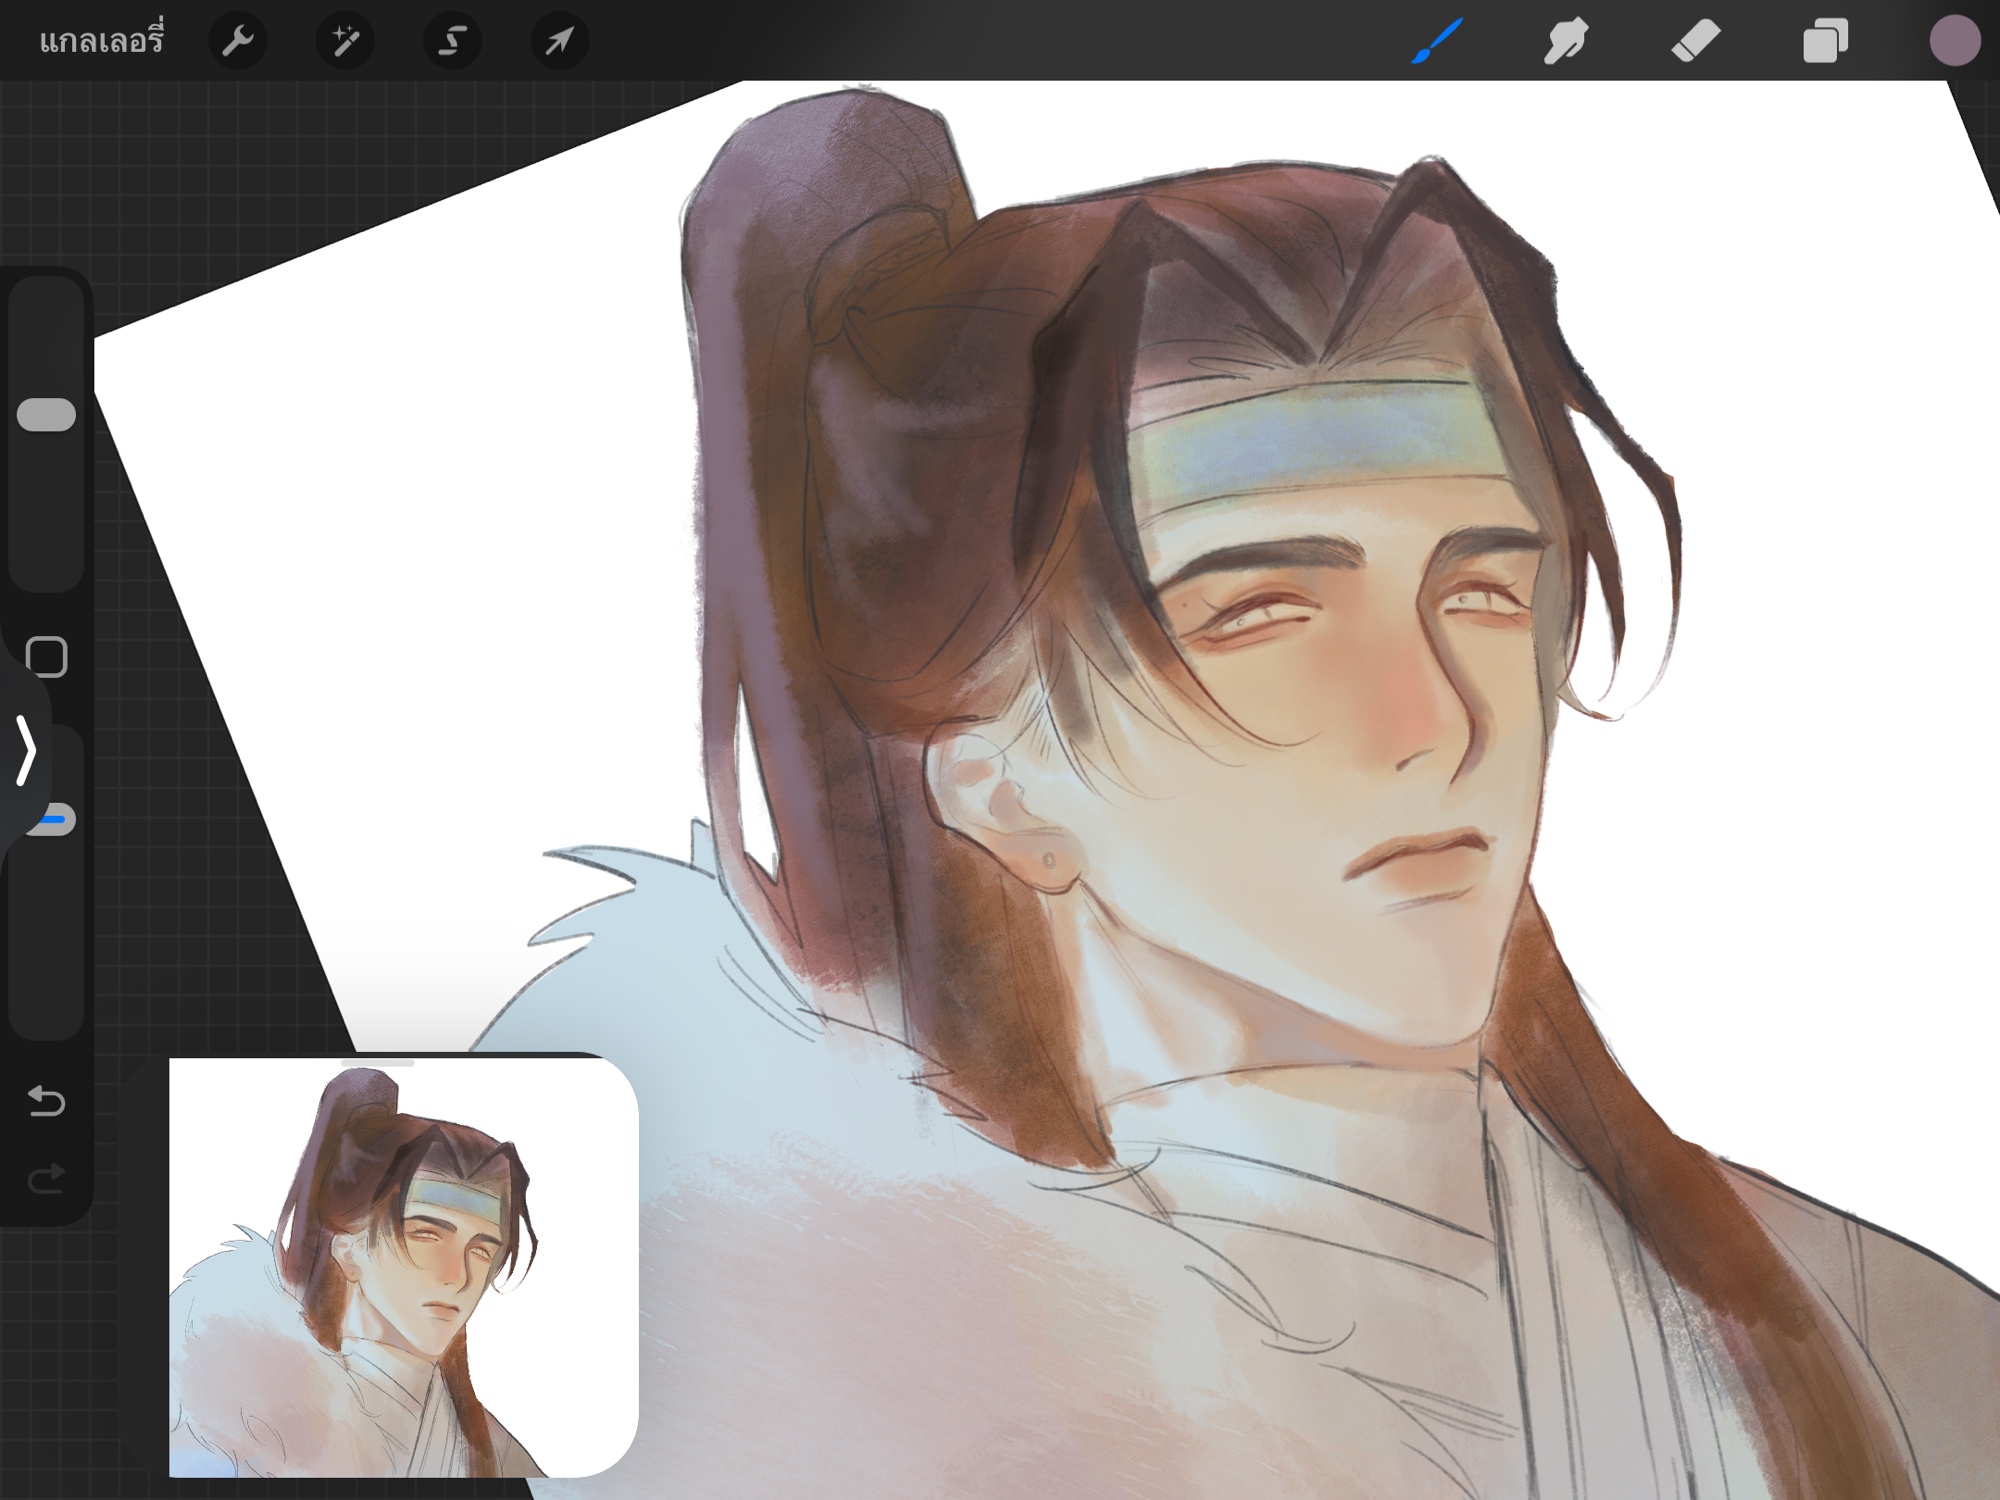The height and width of the screenshot is (1500, 2000).
Task: Expand the side panel chevron
Action: [25, 750]
